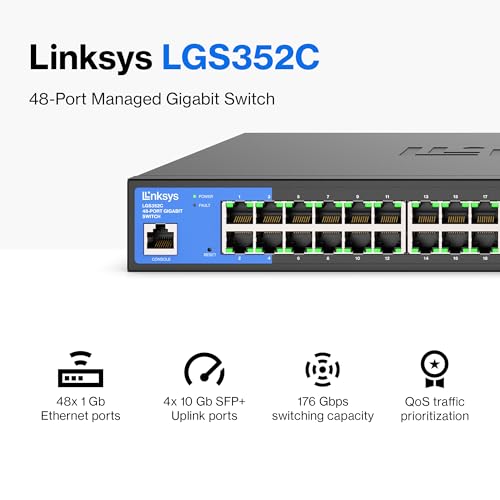Screen dimensions: 500x500
Task: Click the Linksys logo on the switch panel
Action: click(160, 196)
